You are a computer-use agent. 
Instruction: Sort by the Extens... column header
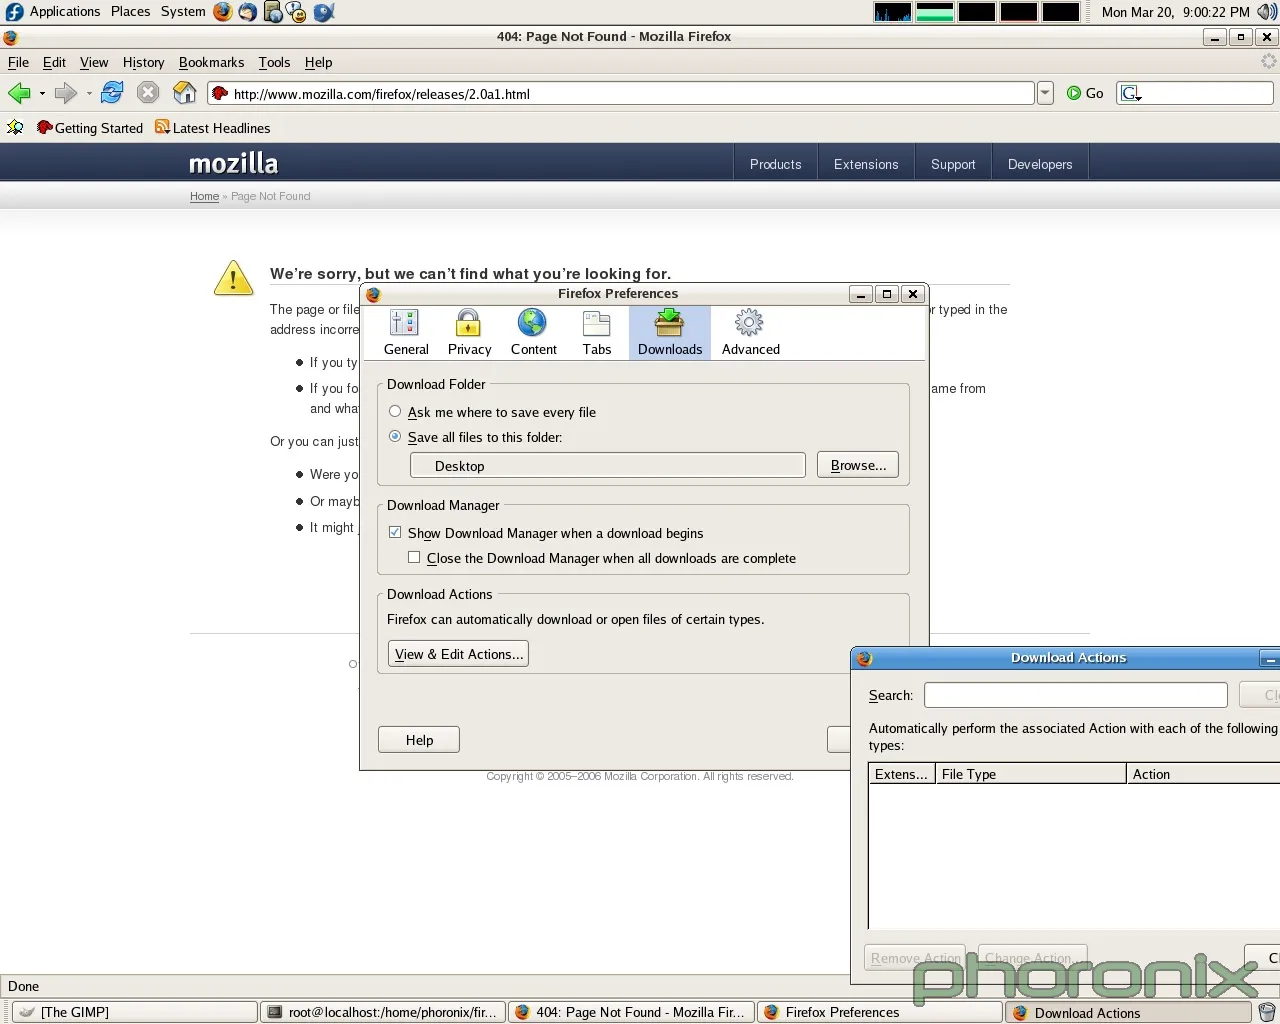pos(901,774)
